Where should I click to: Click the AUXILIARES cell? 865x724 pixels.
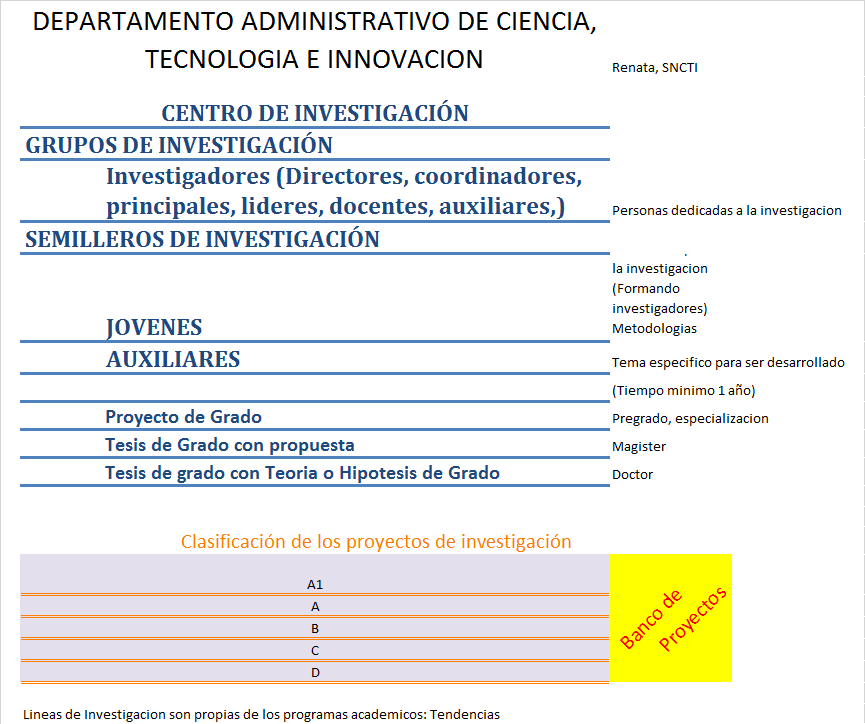tap(173, 359)
